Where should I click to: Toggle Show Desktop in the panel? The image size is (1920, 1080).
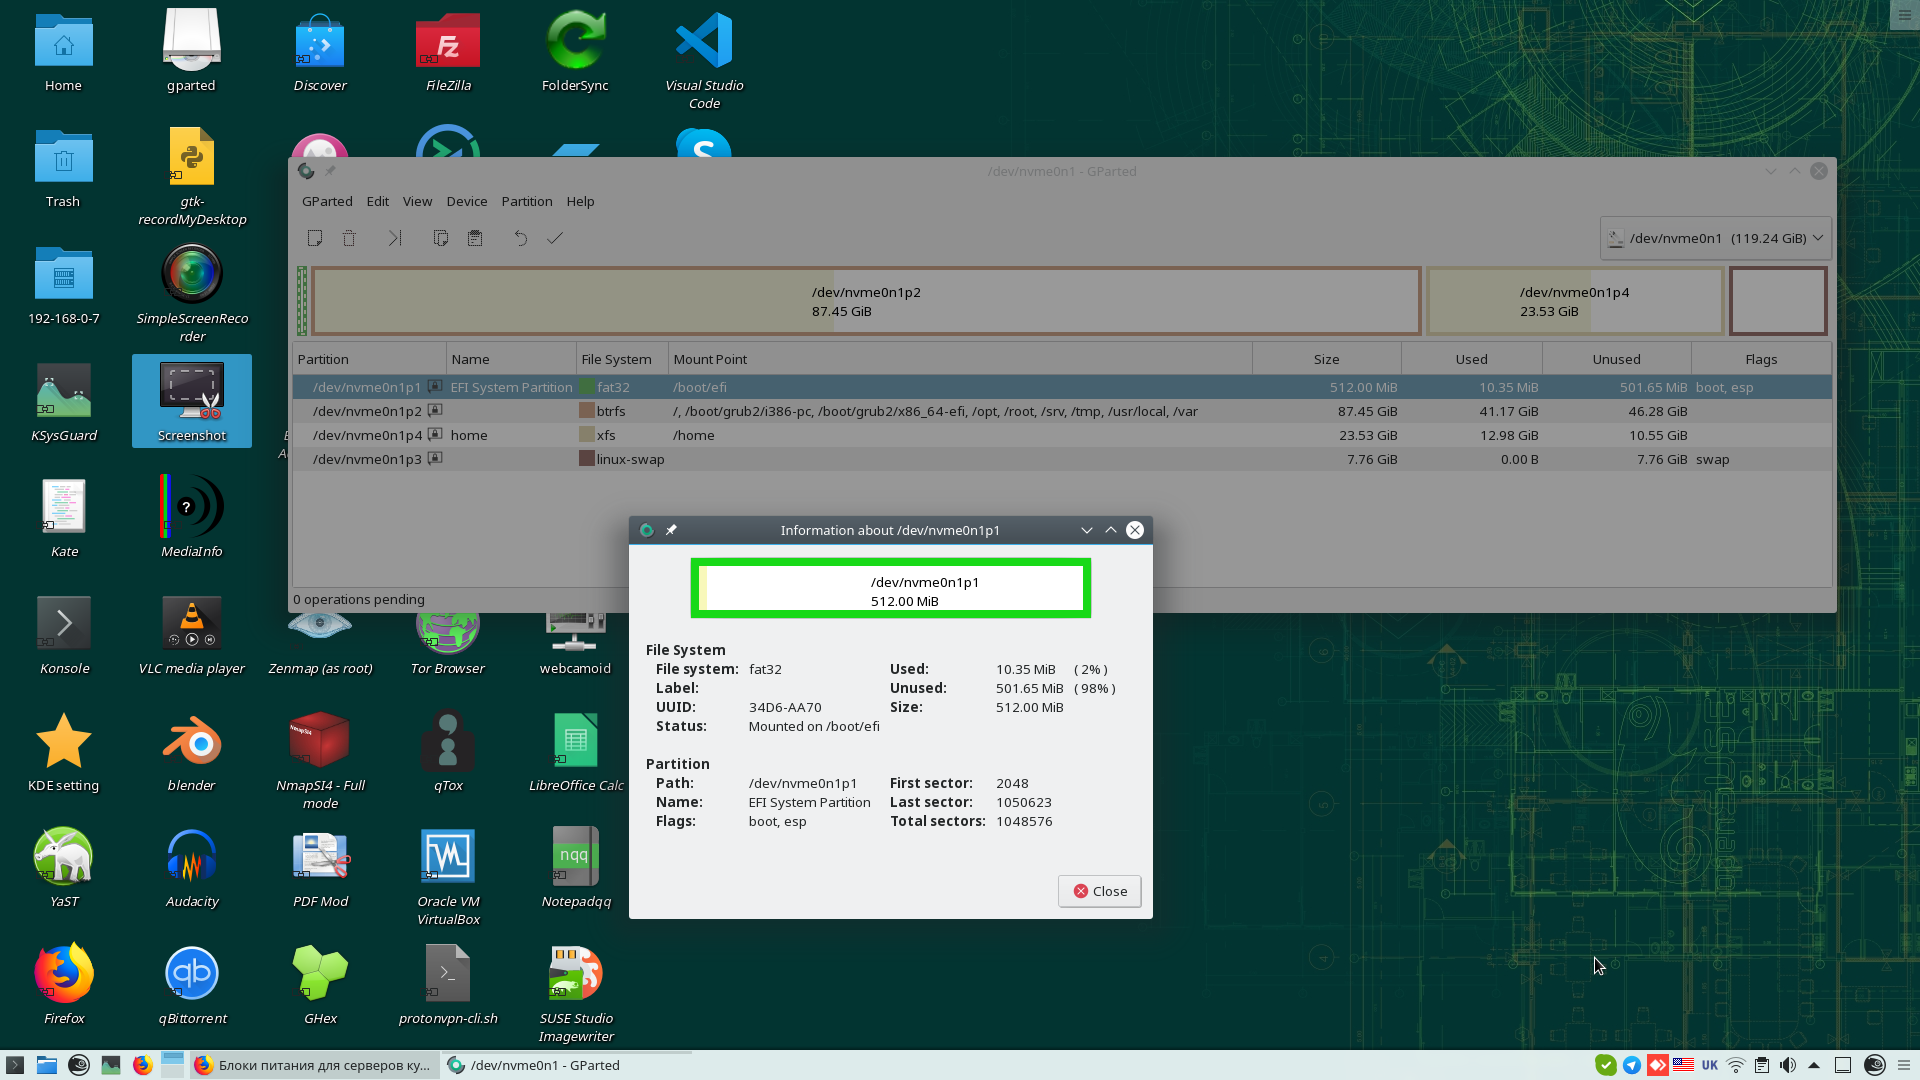[1843, 1065]
